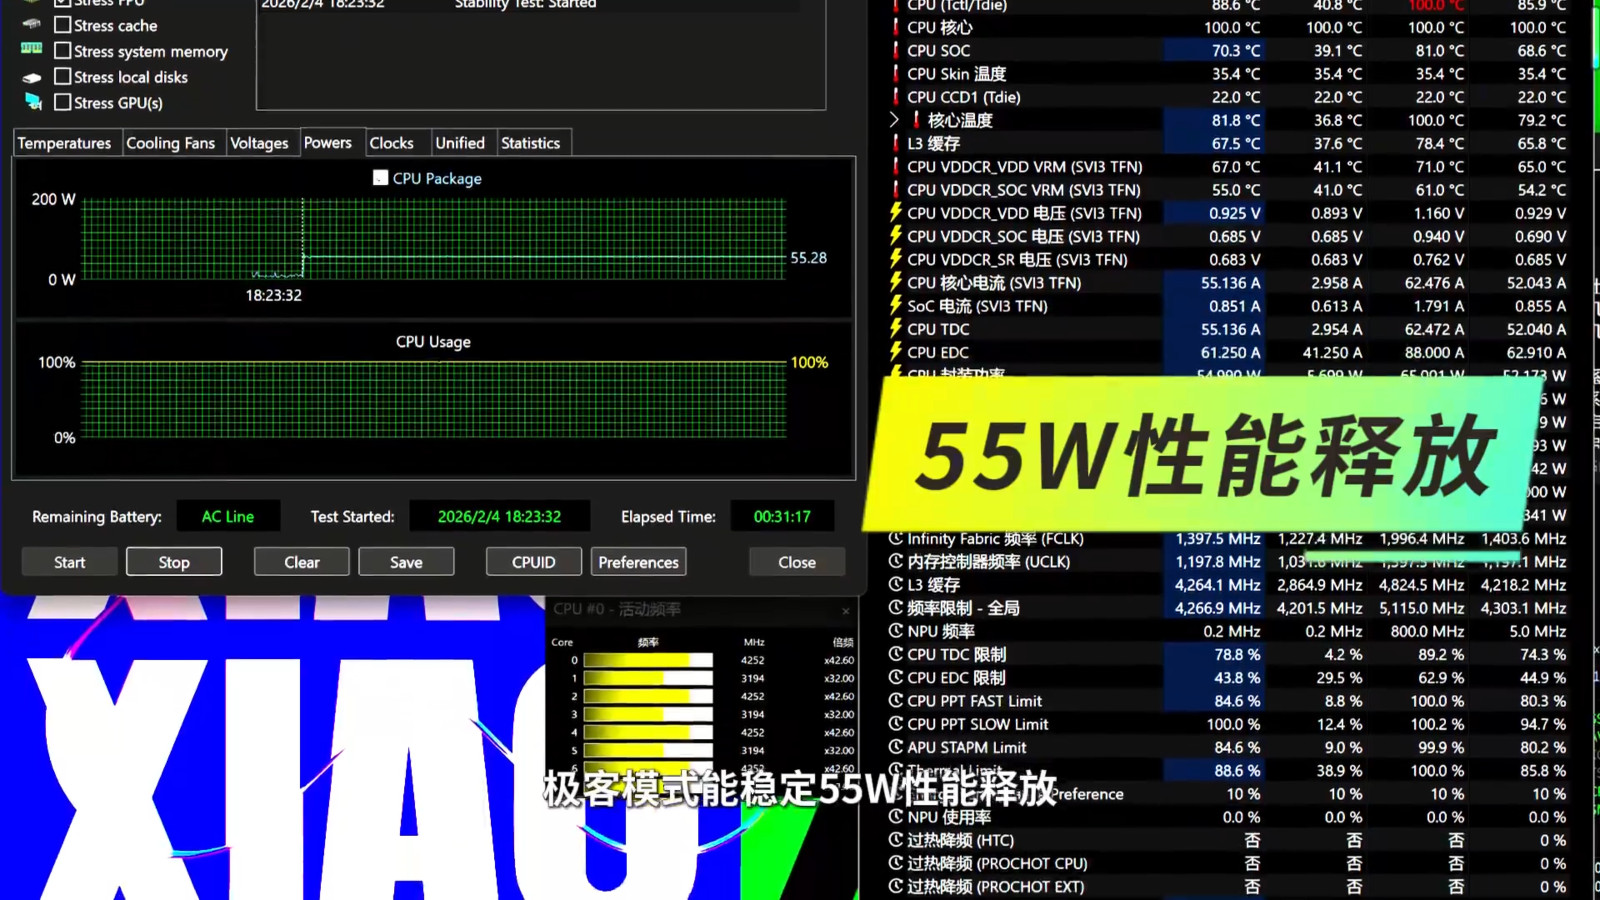Open the Preferences dialog button
This screenshot has height=900, width=1600.
(x=638, y=562)
